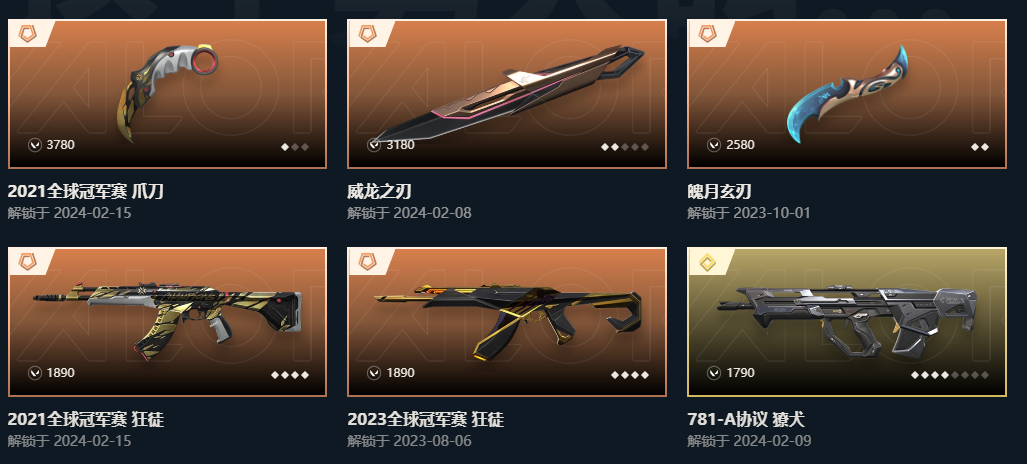Click the VP currency icon beside 1790

point(714,373)
